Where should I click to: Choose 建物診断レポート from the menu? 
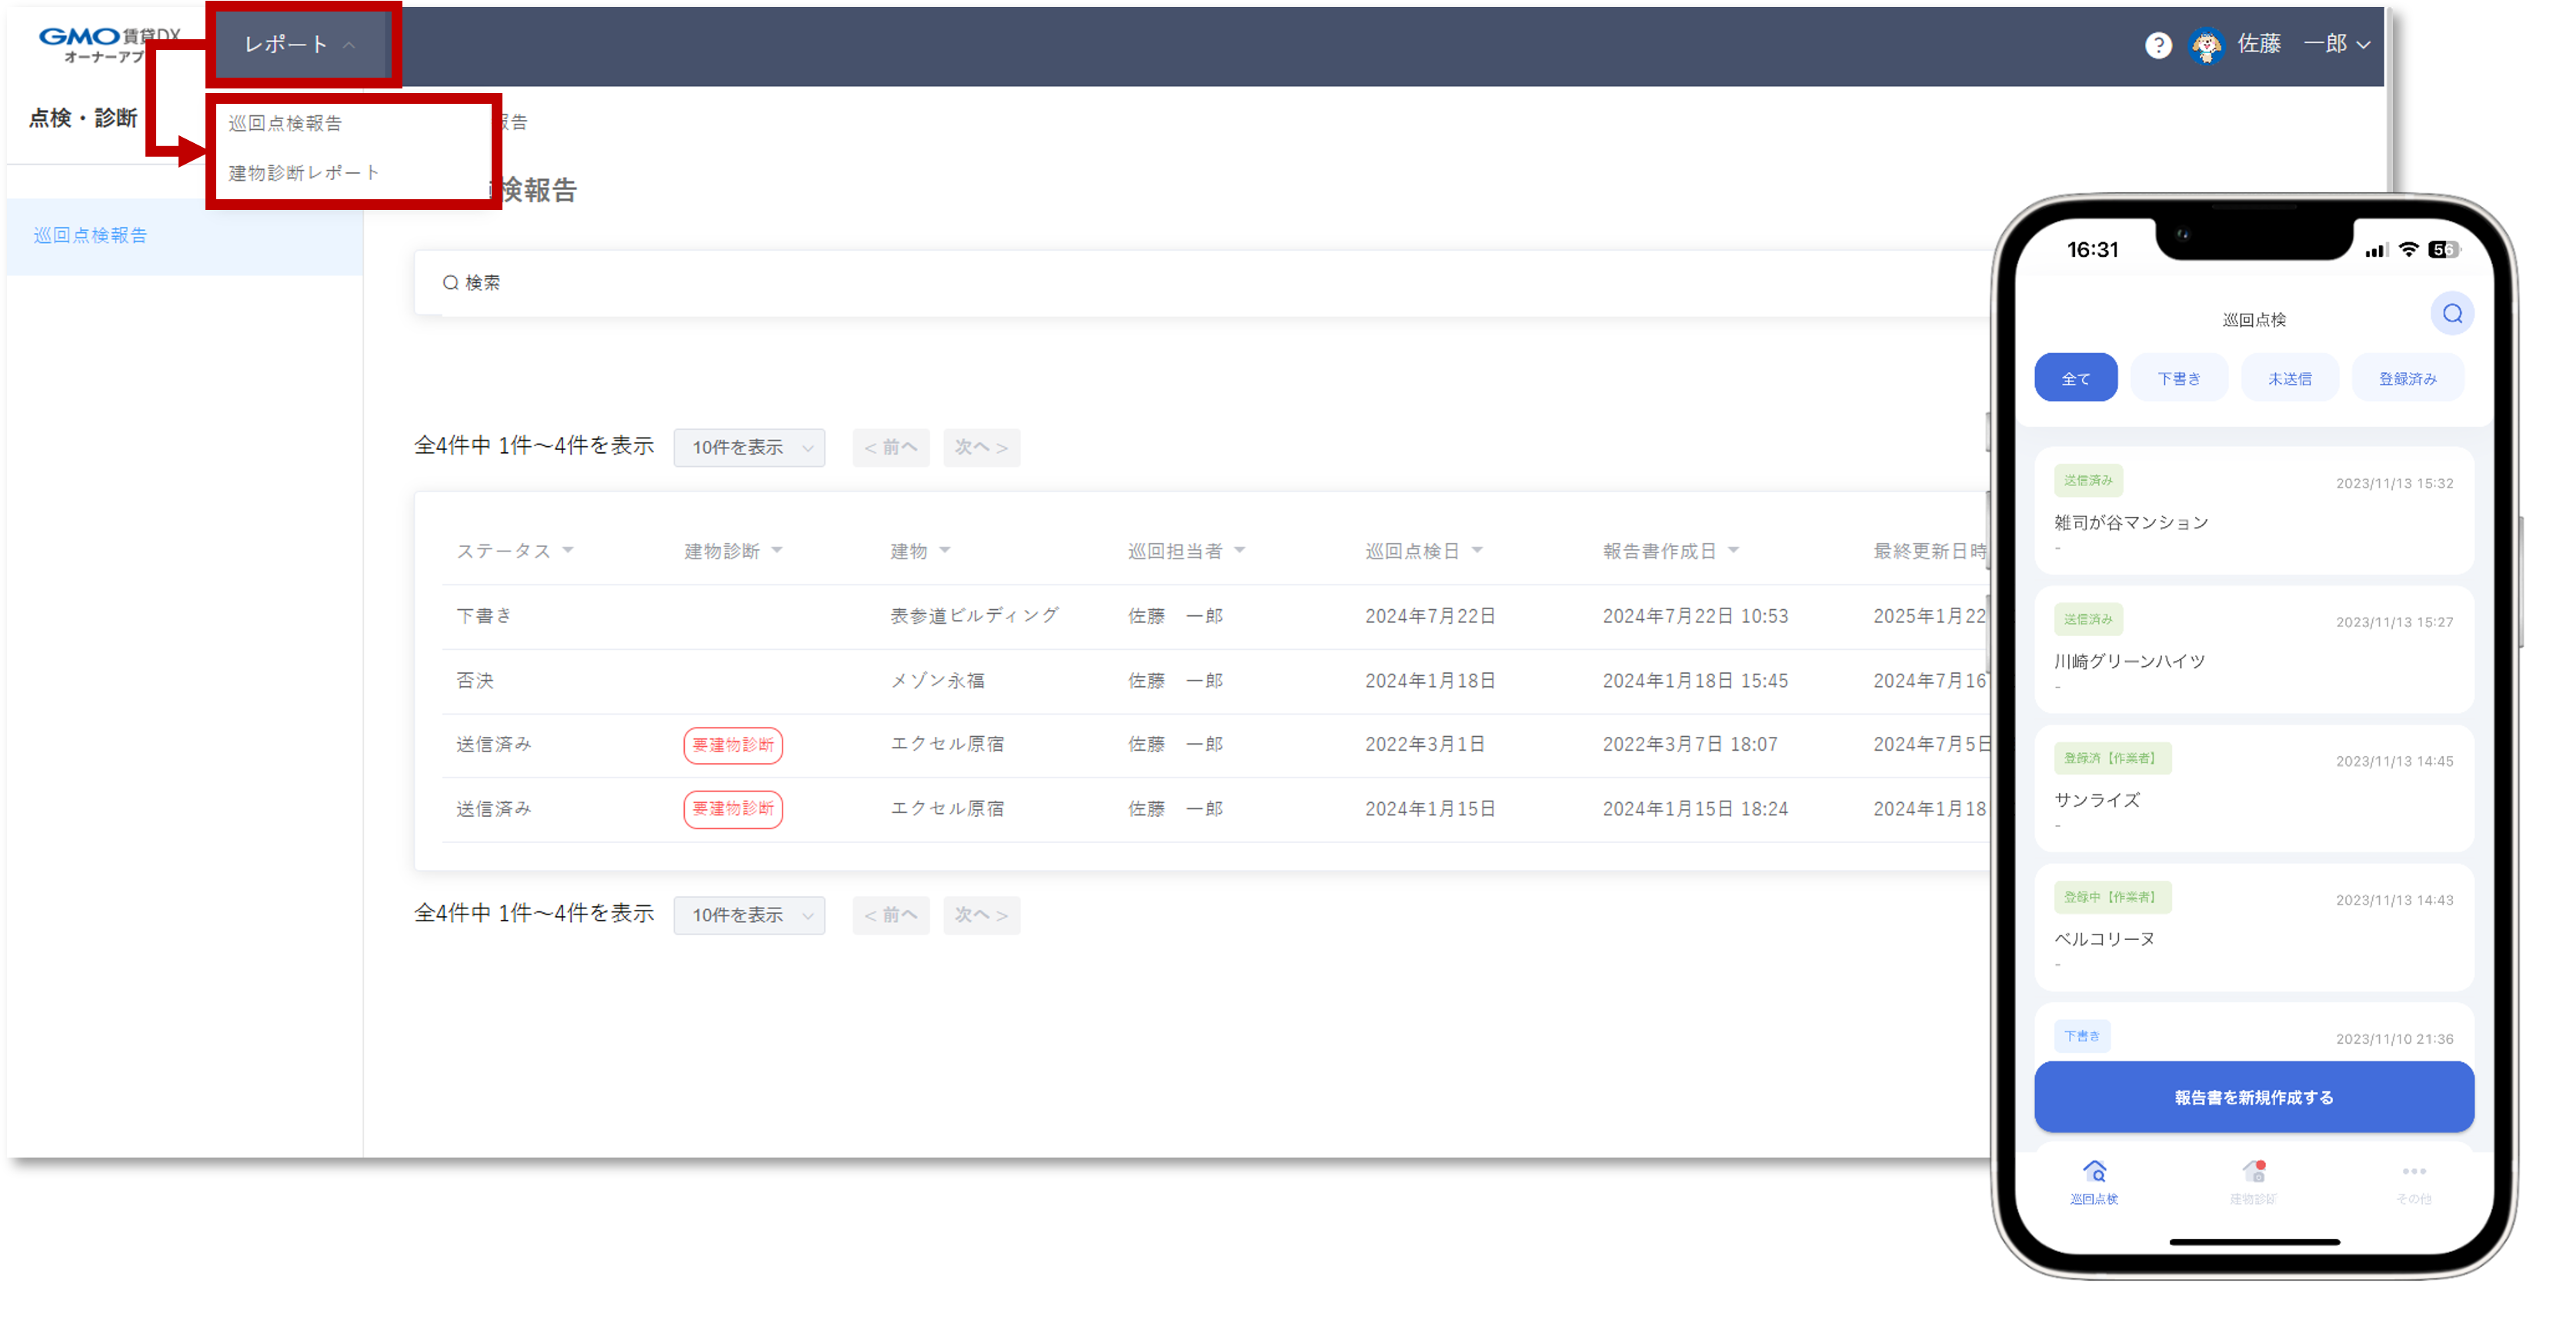(304, 173)
